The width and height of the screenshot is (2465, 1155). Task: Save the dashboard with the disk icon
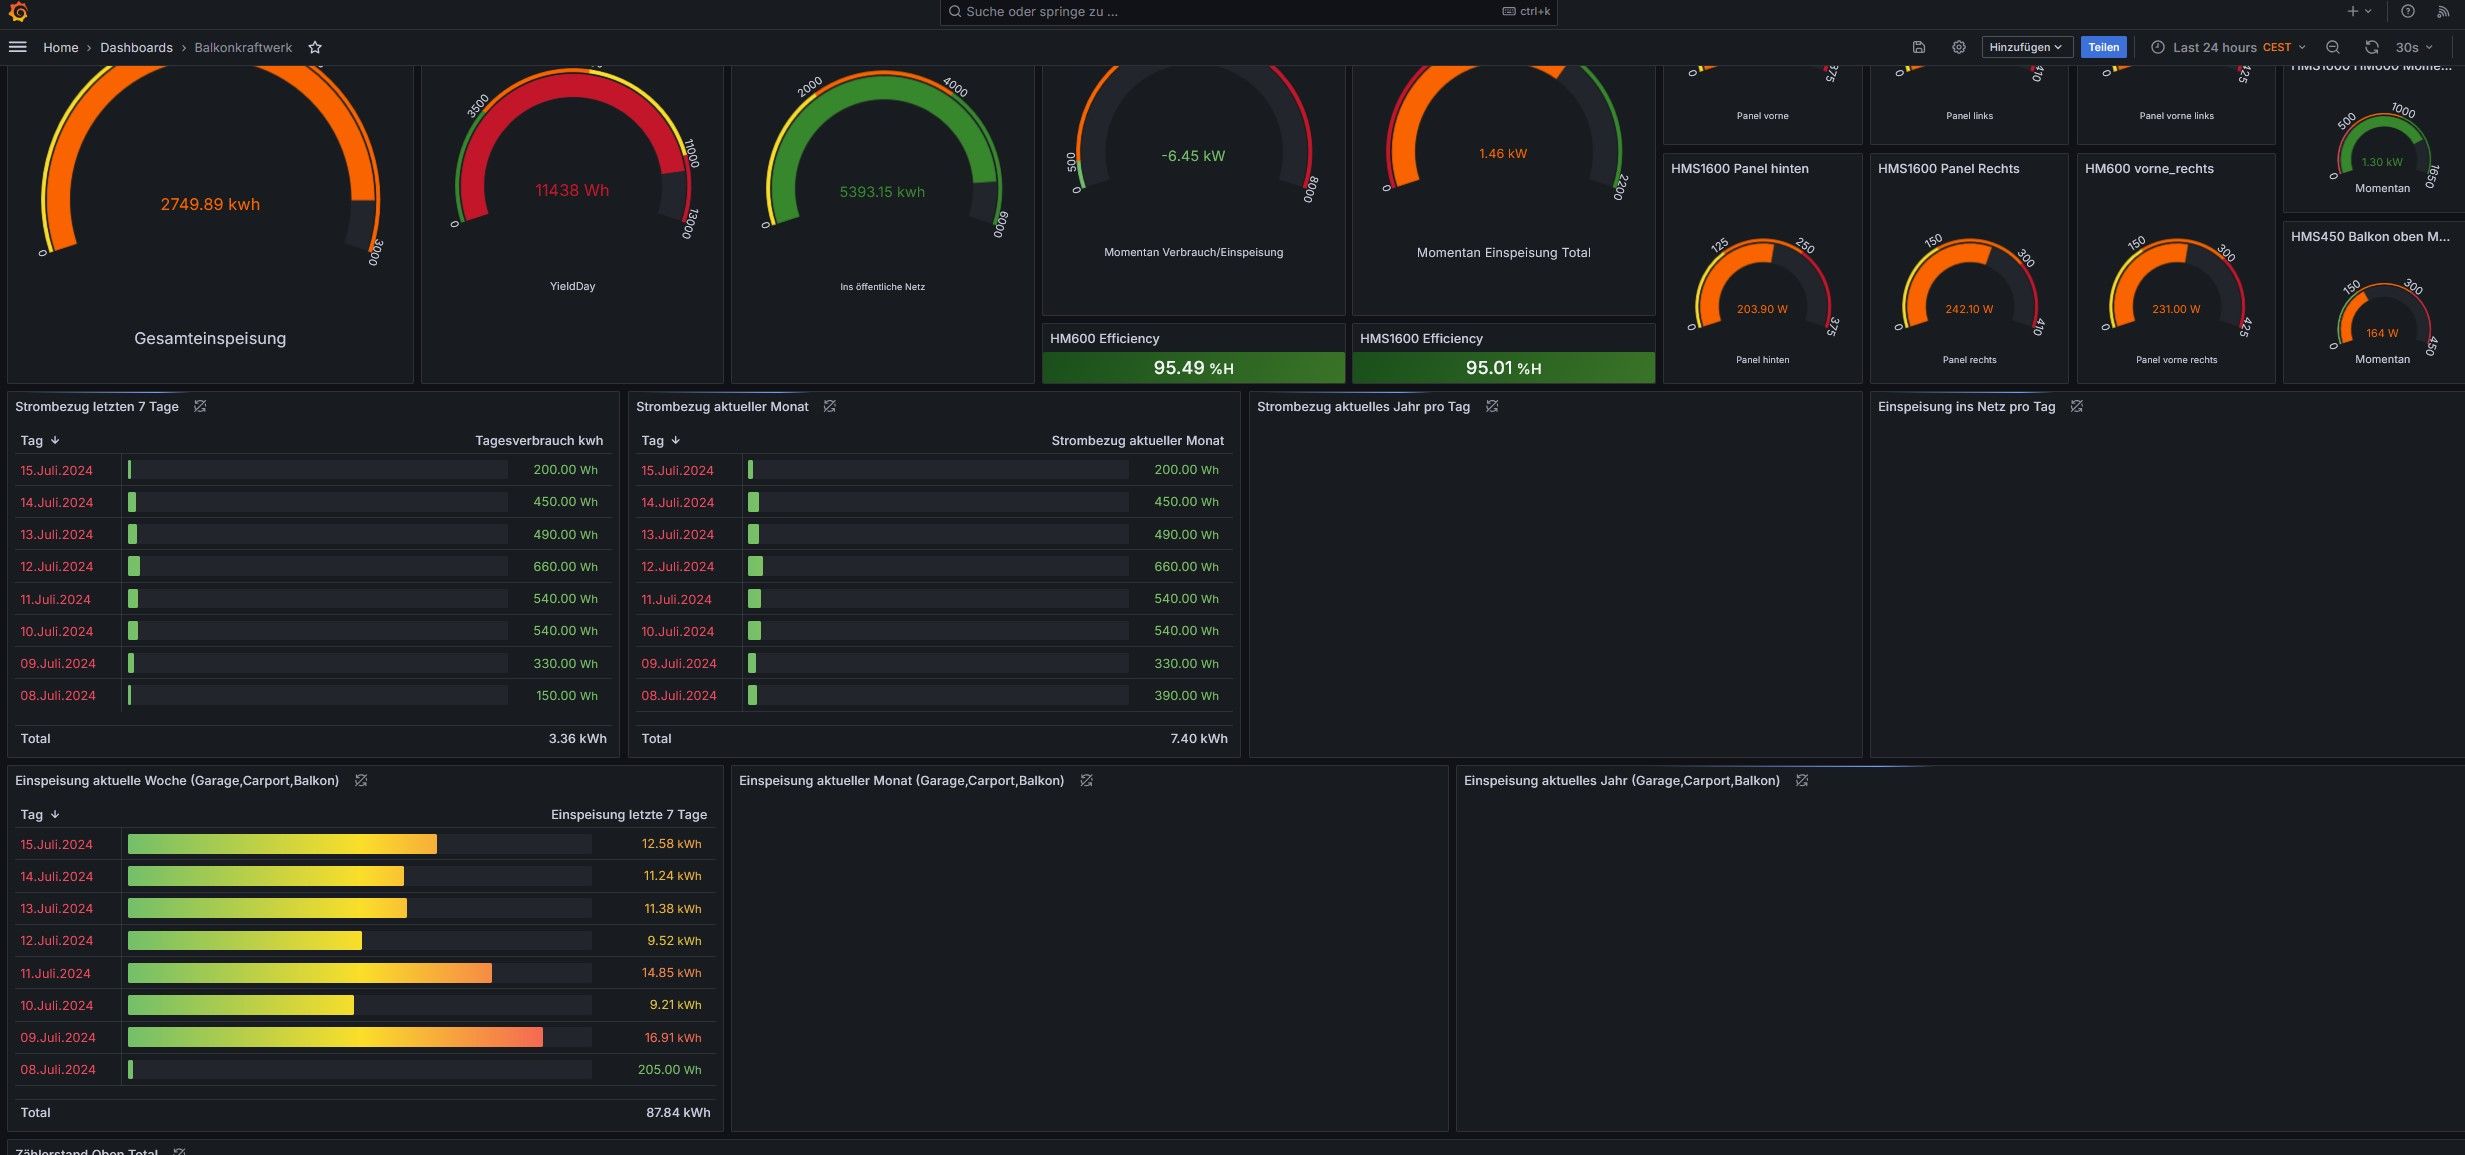click(x=1918, y=47)
